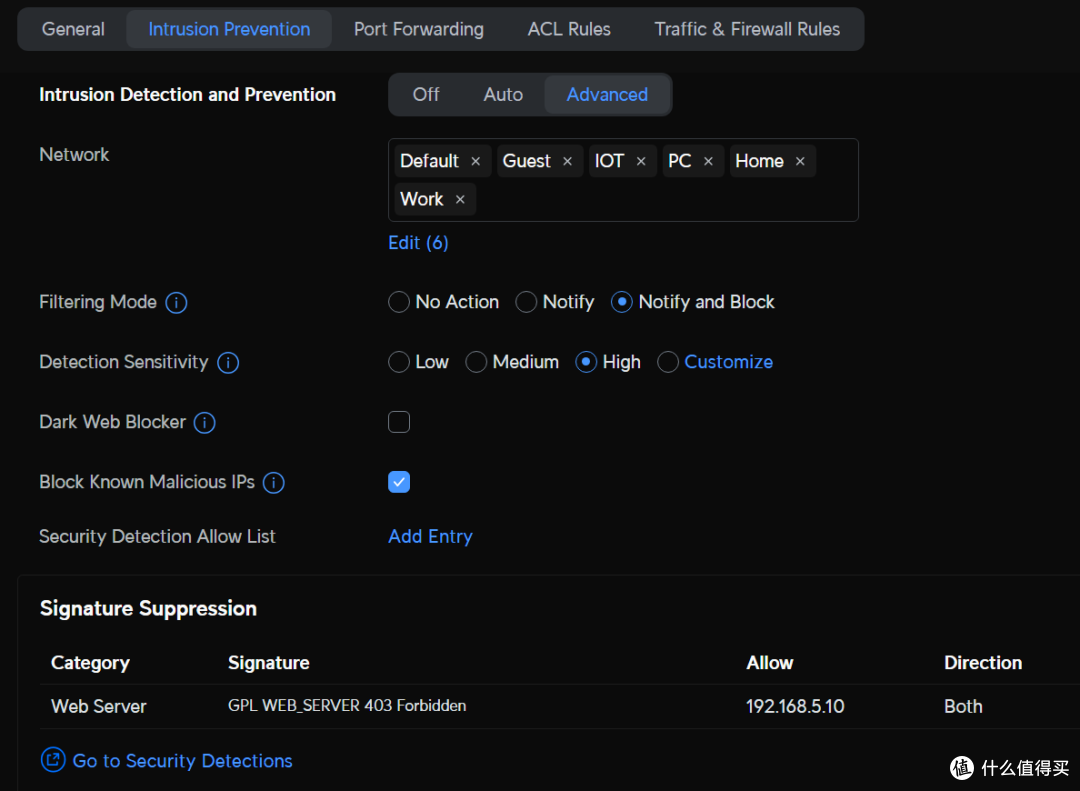The height and width of the screenshot is (791, 1080).
Task: Click the Default network tag label
Action: [x=429, y=161]
